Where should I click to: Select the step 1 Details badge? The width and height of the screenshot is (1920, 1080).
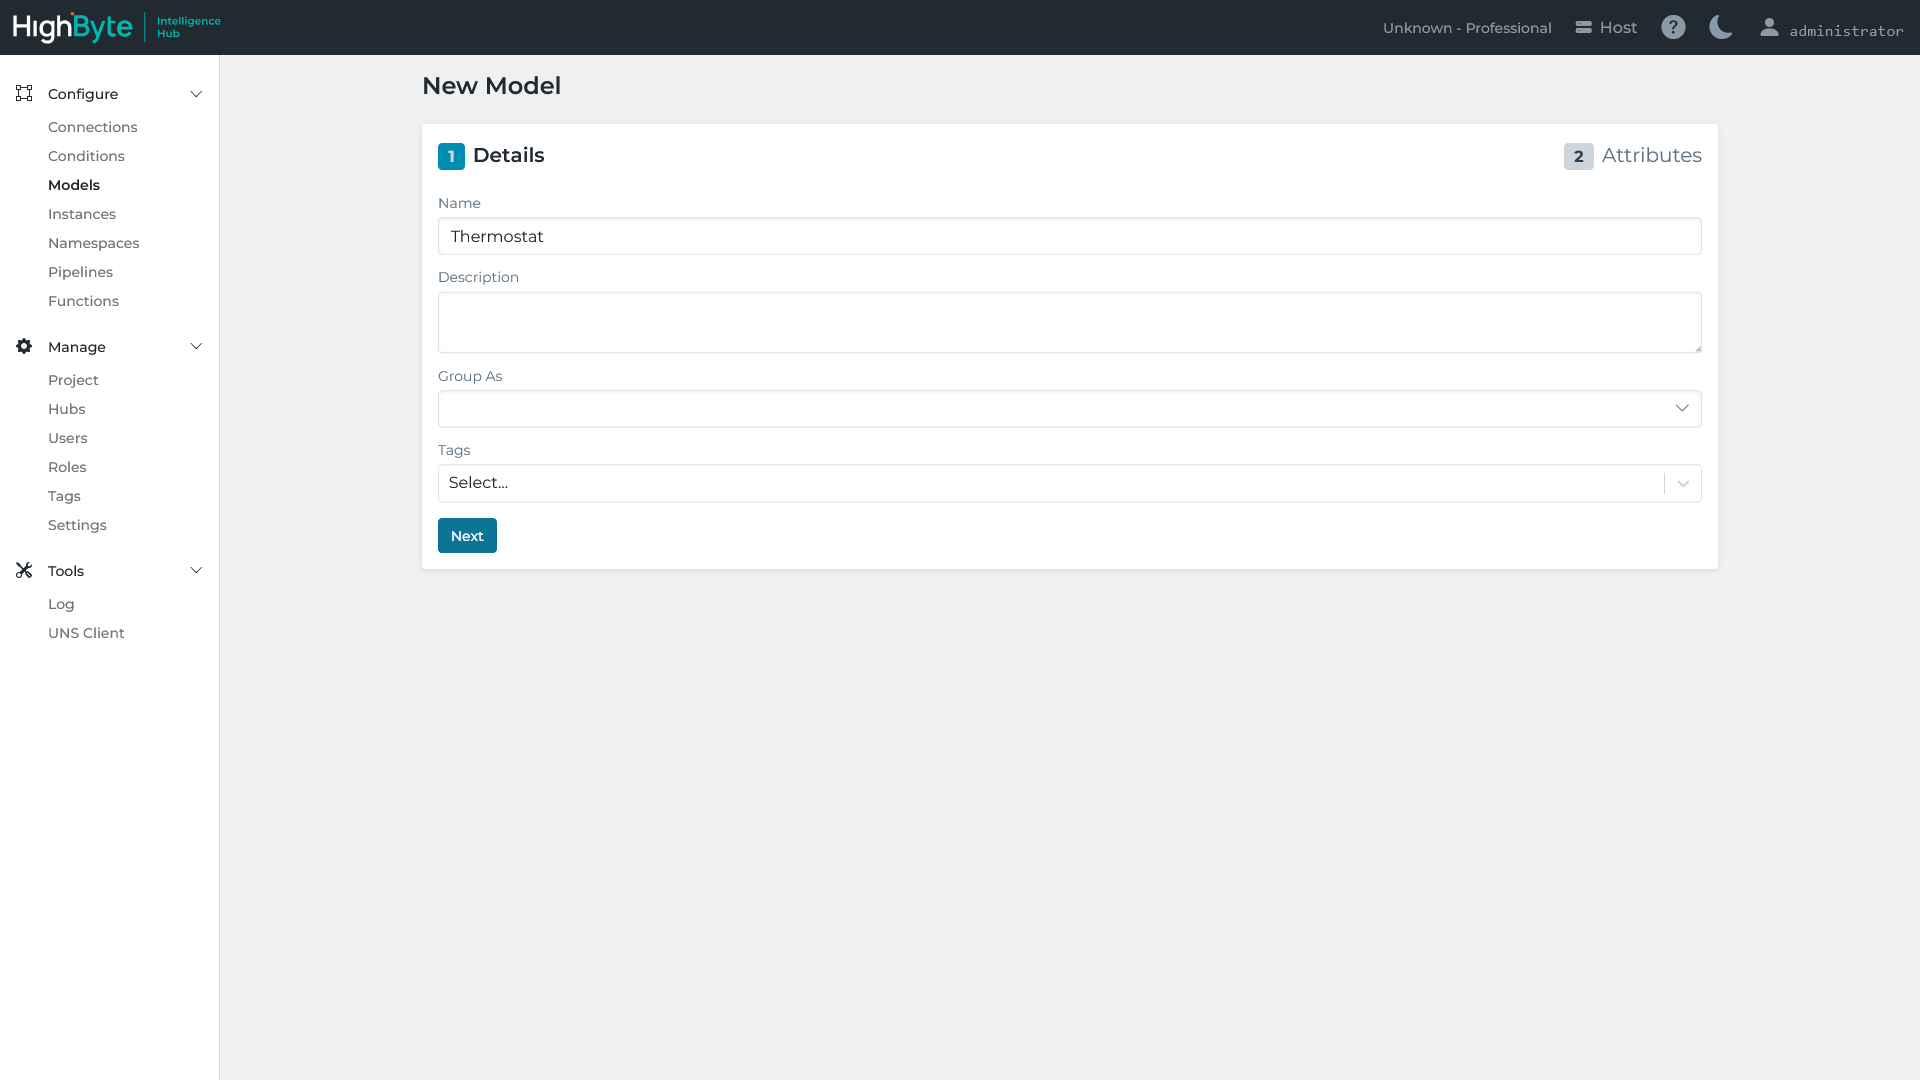[451, 156]
